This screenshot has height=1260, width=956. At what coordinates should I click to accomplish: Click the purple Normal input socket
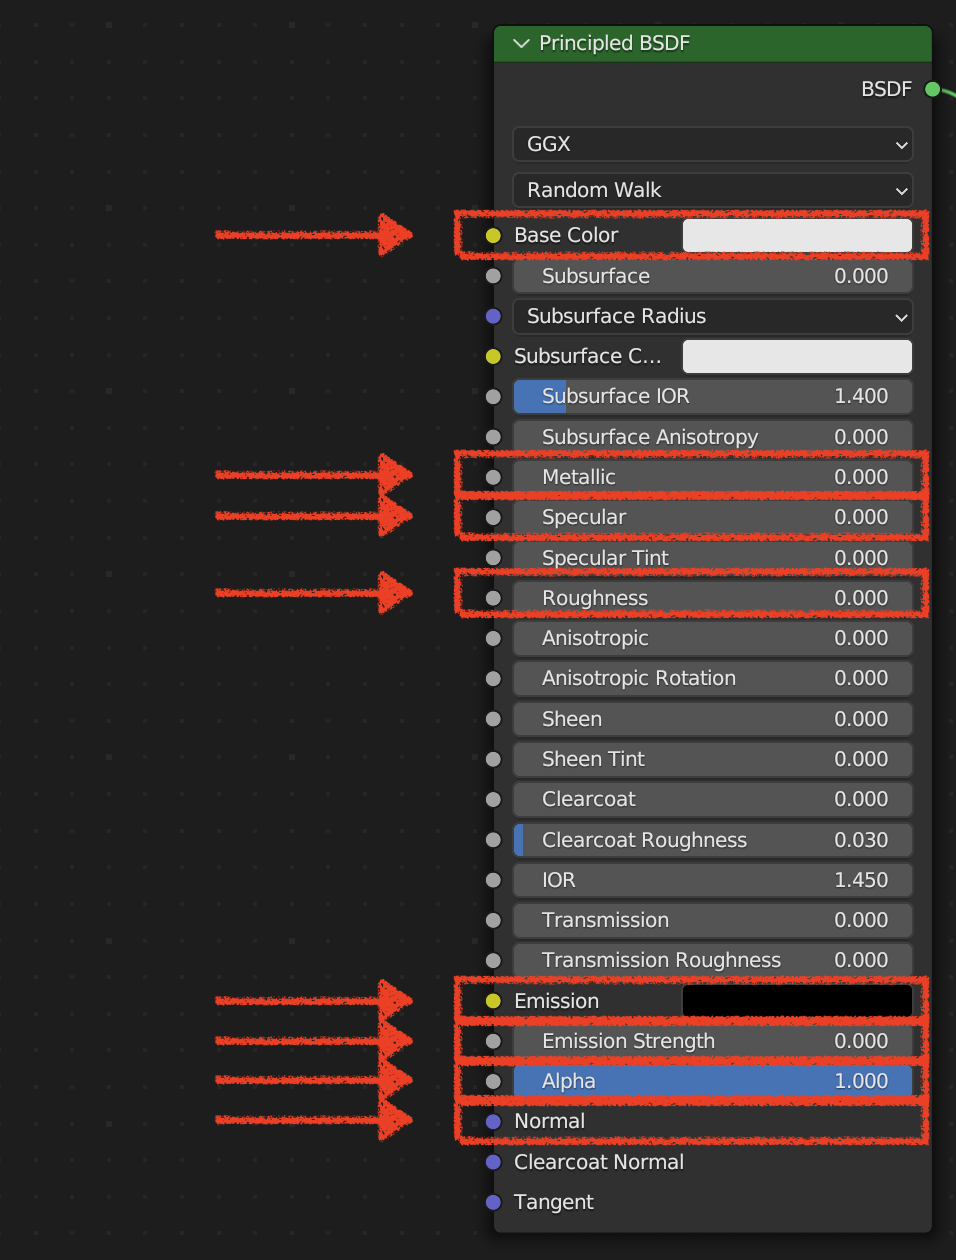[x=493, y=1122]
